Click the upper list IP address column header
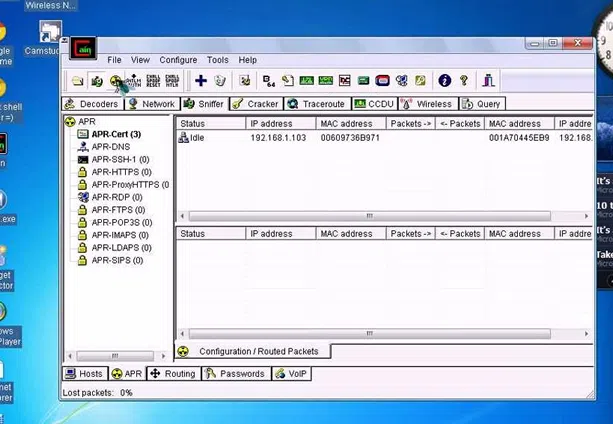Image resolution: width=613 pixels, height=424 pixels. click(280, 123)
